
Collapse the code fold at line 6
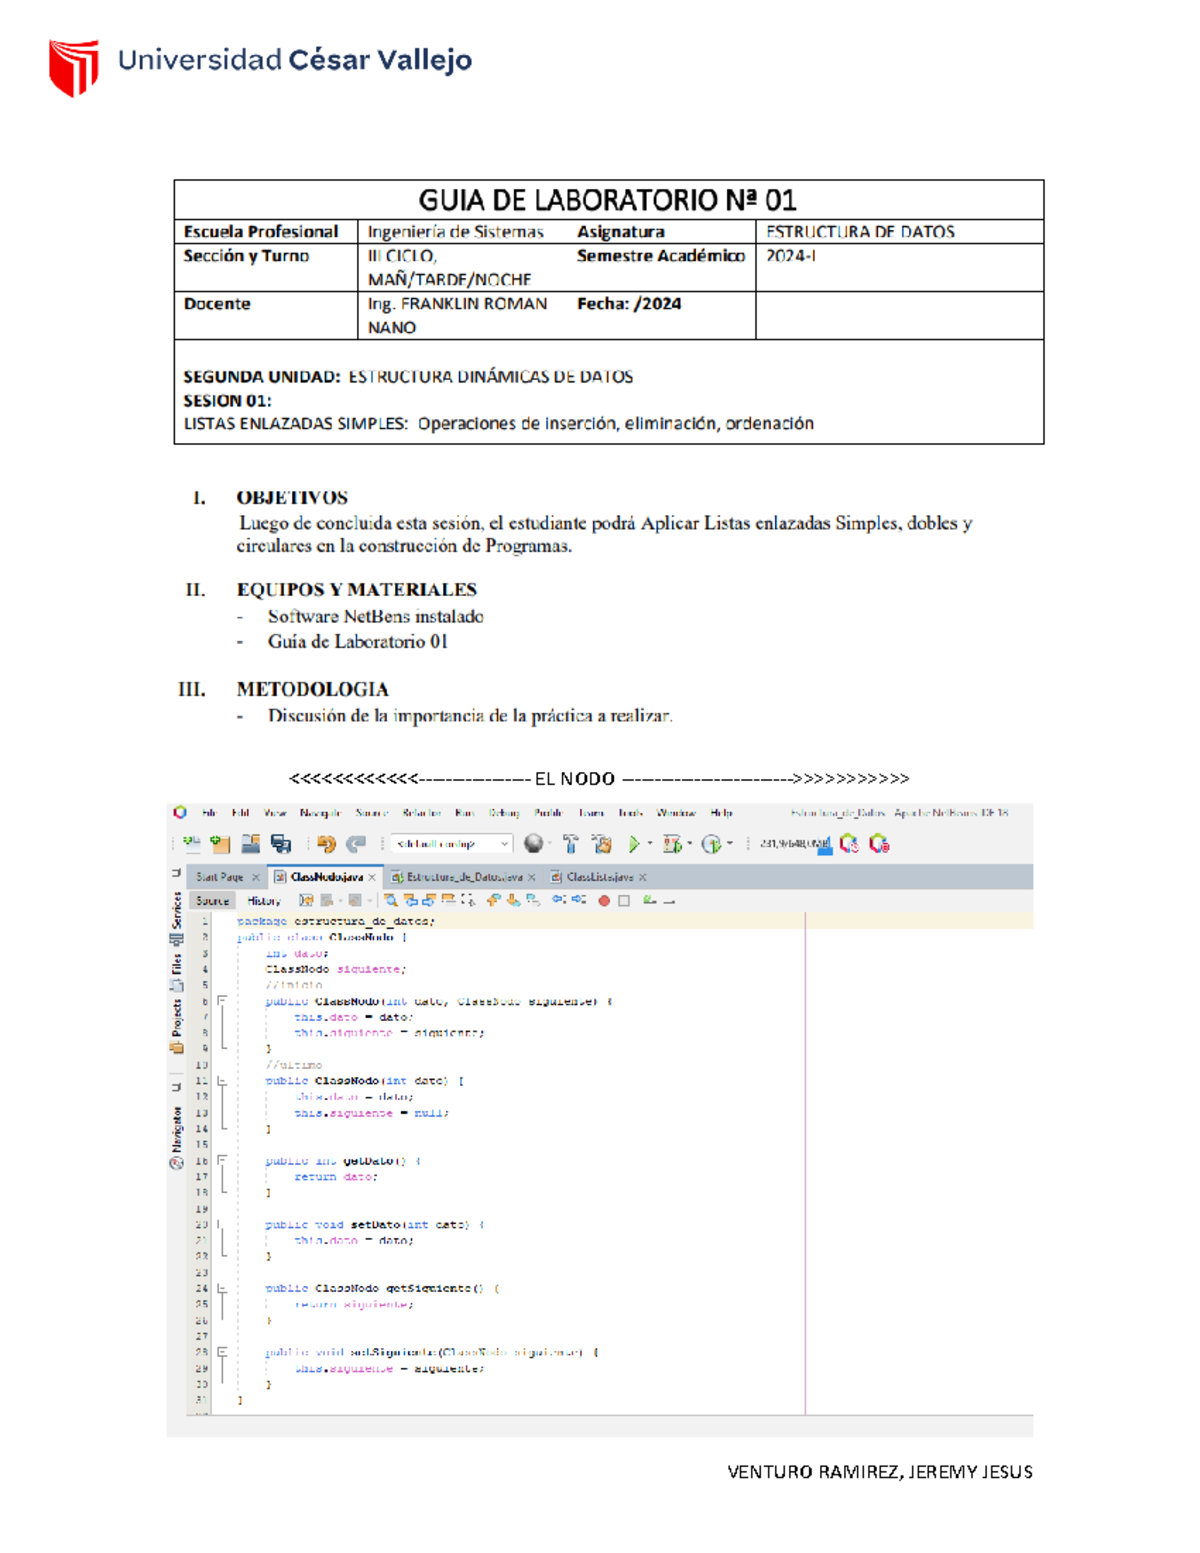pos(222,1000)
